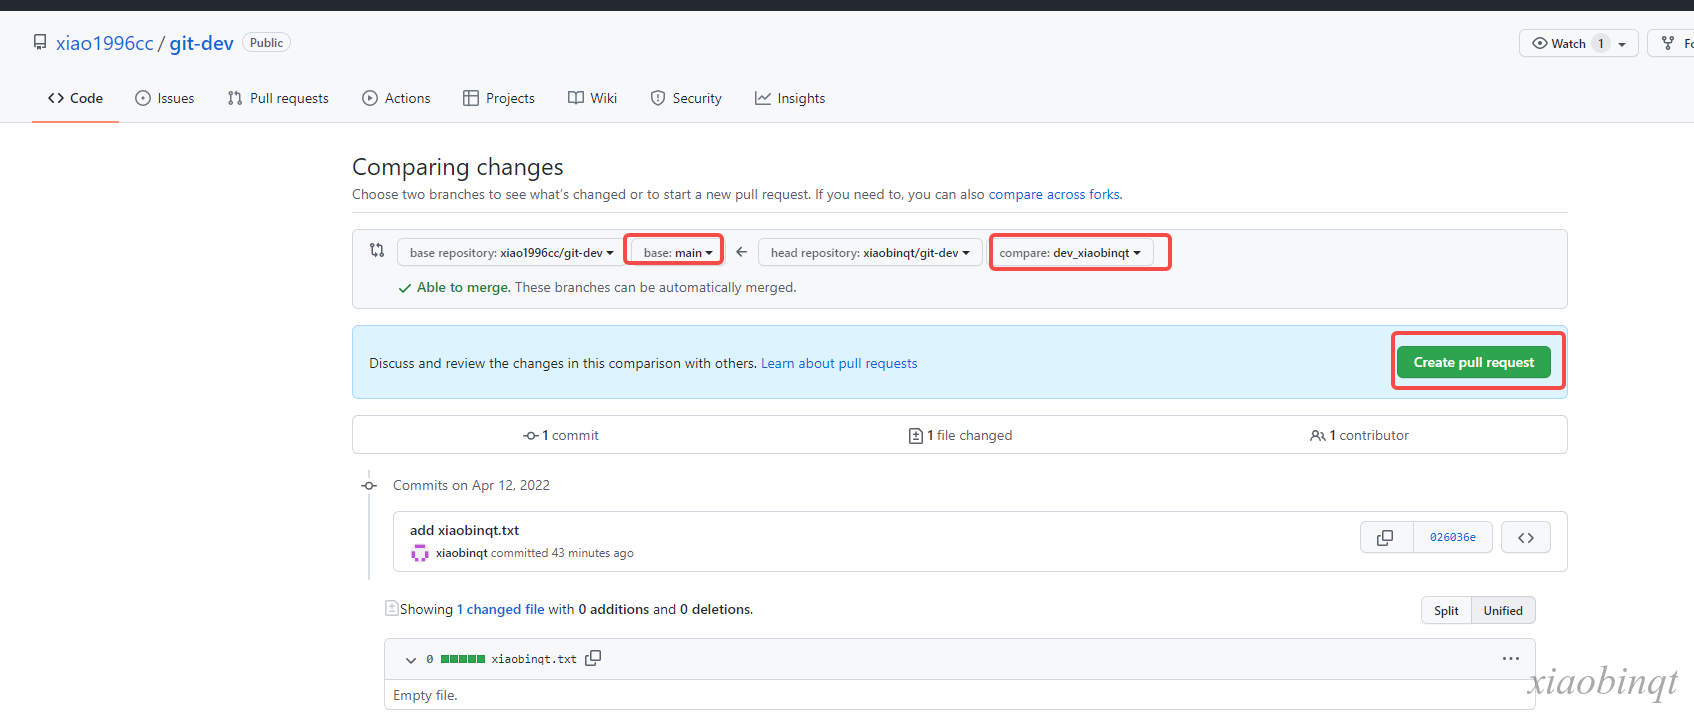Open the xiaobinqt committer profile link
The height and width of the screenshot is (725, 1694).
click(462, 553)
